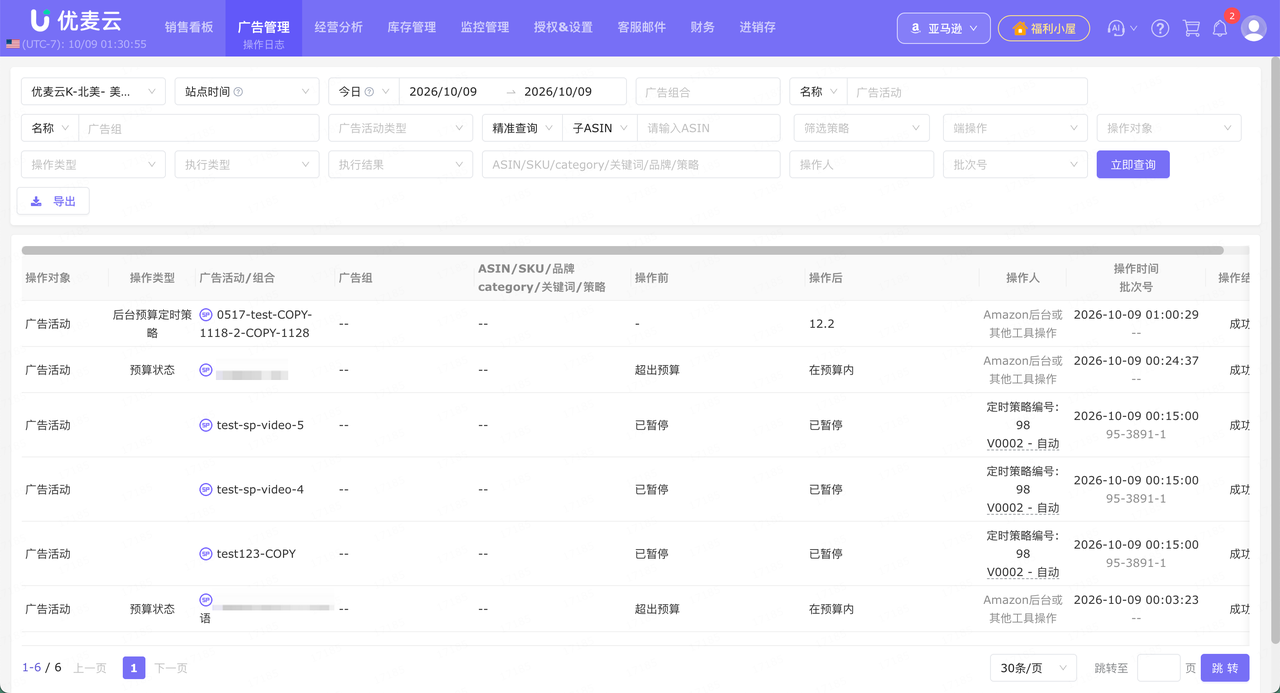Expand the 筛选策略 dropdown

[861, 128]
